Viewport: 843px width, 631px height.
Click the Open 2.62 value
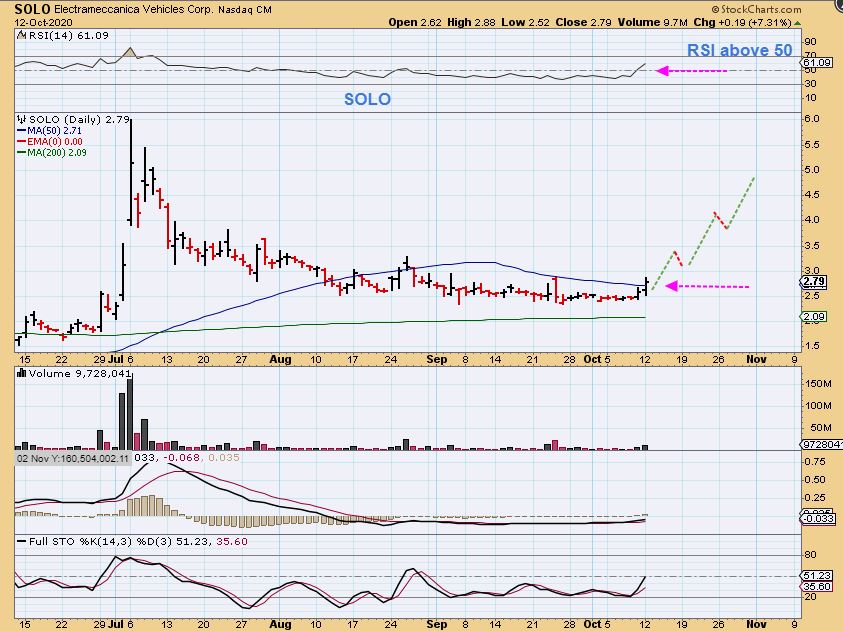[x=415, y=23]
